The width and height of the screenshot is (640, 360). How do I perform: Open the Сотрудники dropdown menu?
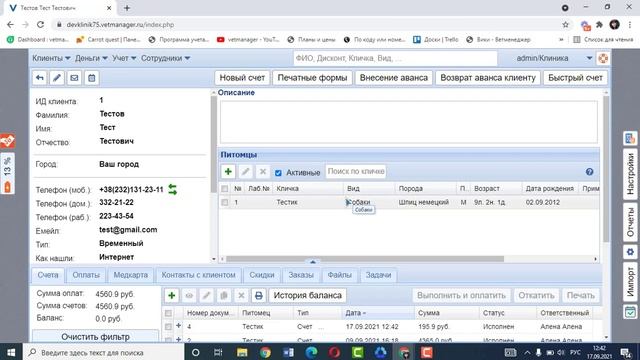point(165,58)
